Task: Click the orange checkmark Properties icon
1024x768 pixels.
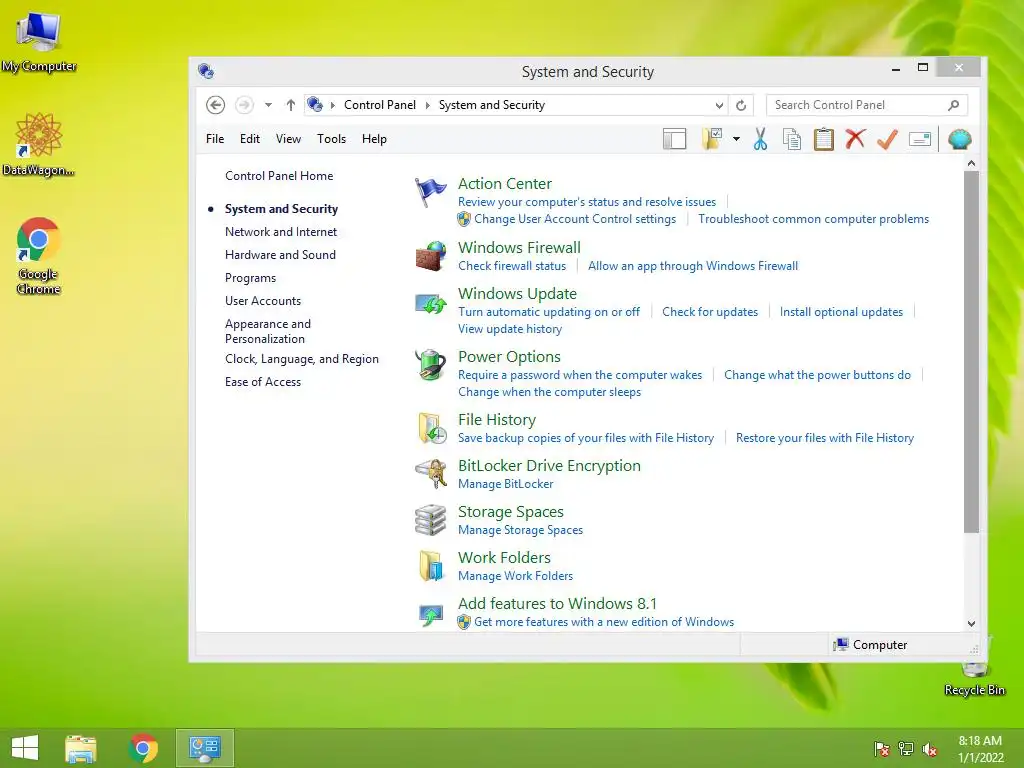Action: click(887, 139)
